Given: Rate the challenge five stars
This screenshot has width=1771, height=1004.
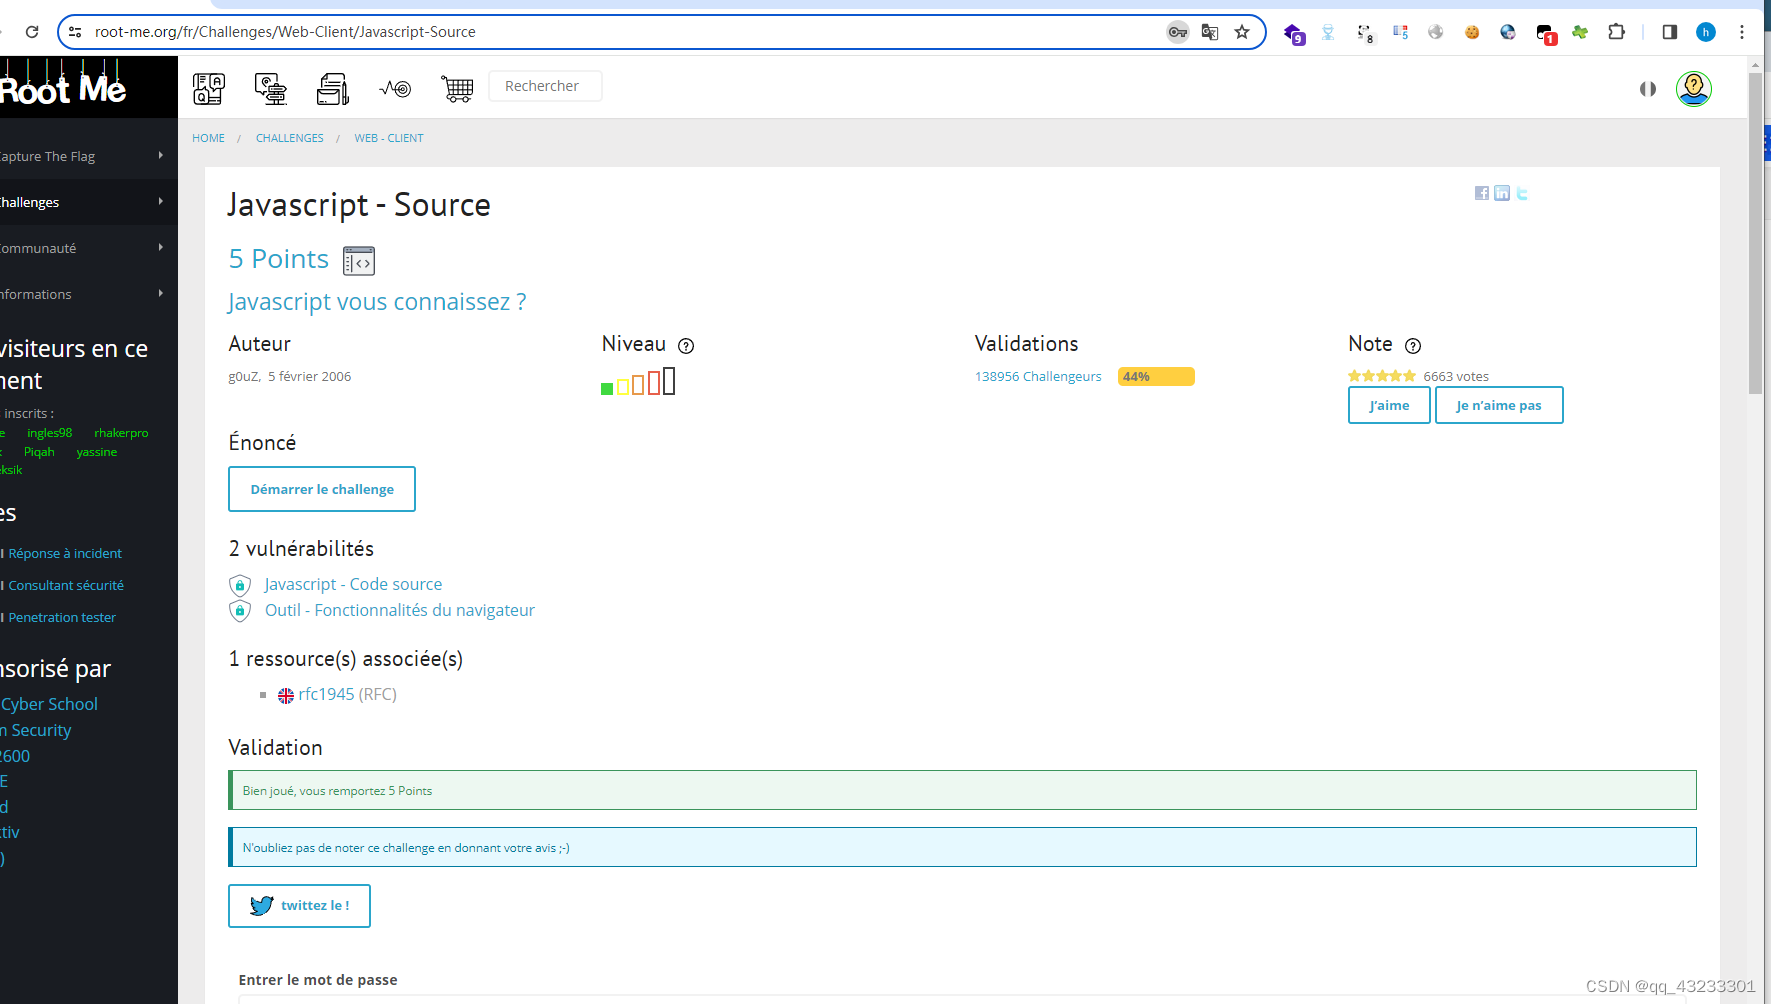Looking at the screenshot, I should click(x=1410, y=375).
